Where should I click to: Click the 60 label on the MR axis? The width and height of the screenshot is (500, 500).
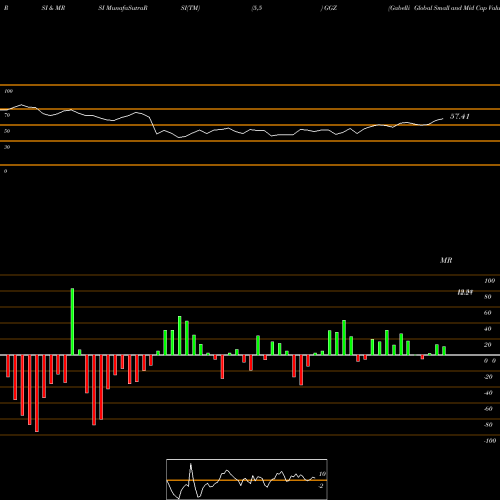[x=488, y=313]
